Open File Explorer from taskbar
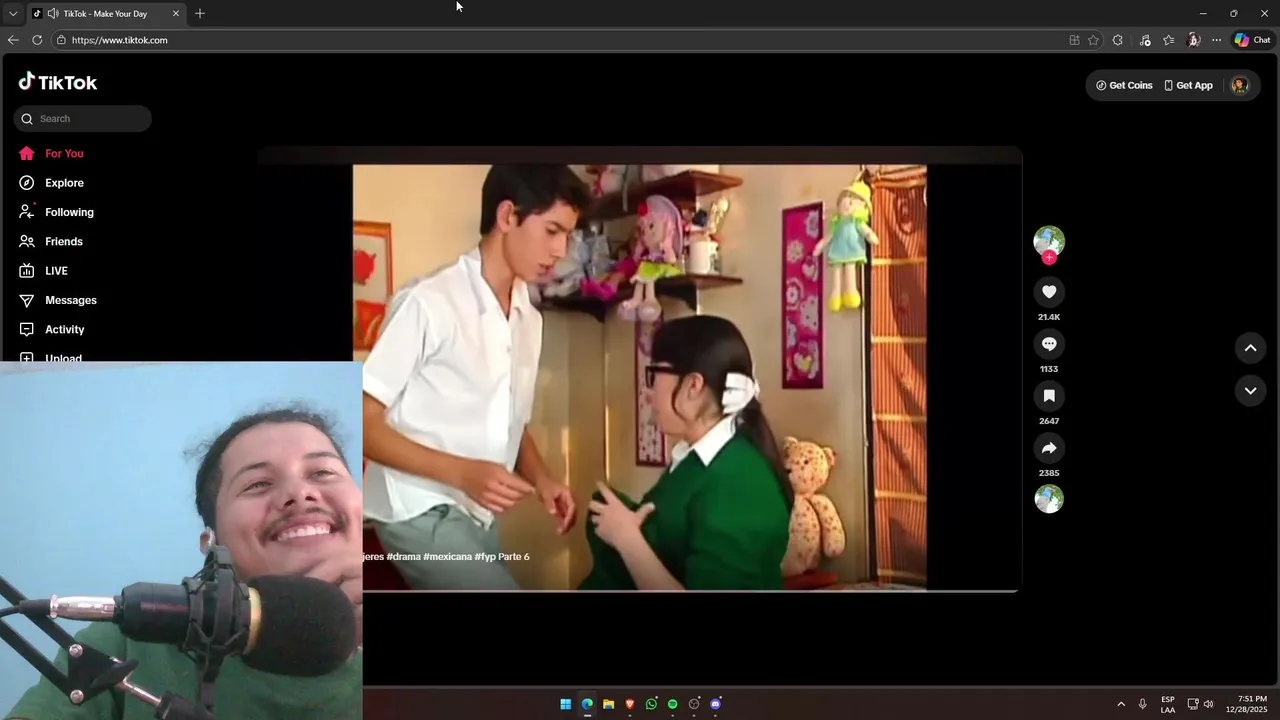Screen dimensions: 1280x720 click(608, 704)
